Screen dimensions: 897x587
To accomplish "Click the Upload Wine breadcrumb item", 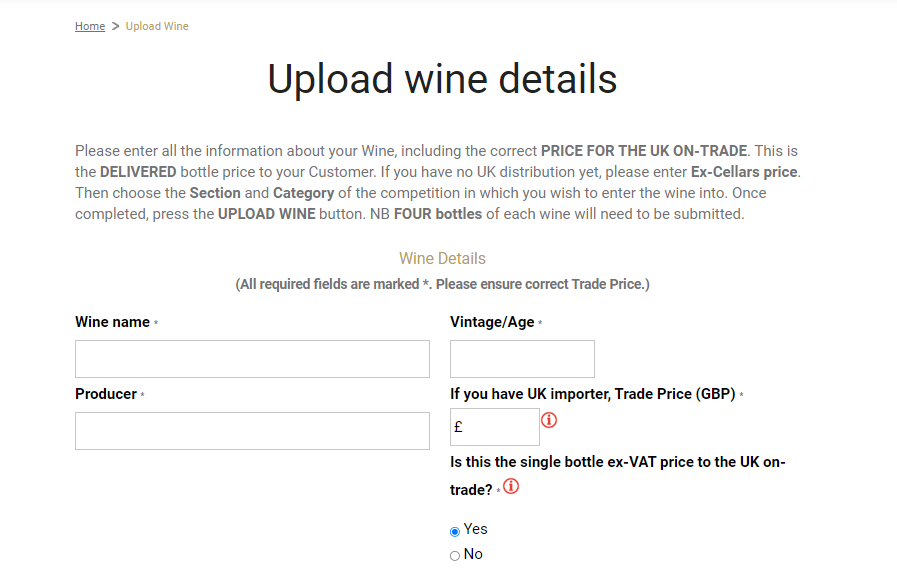I will (x=157, y=26).
